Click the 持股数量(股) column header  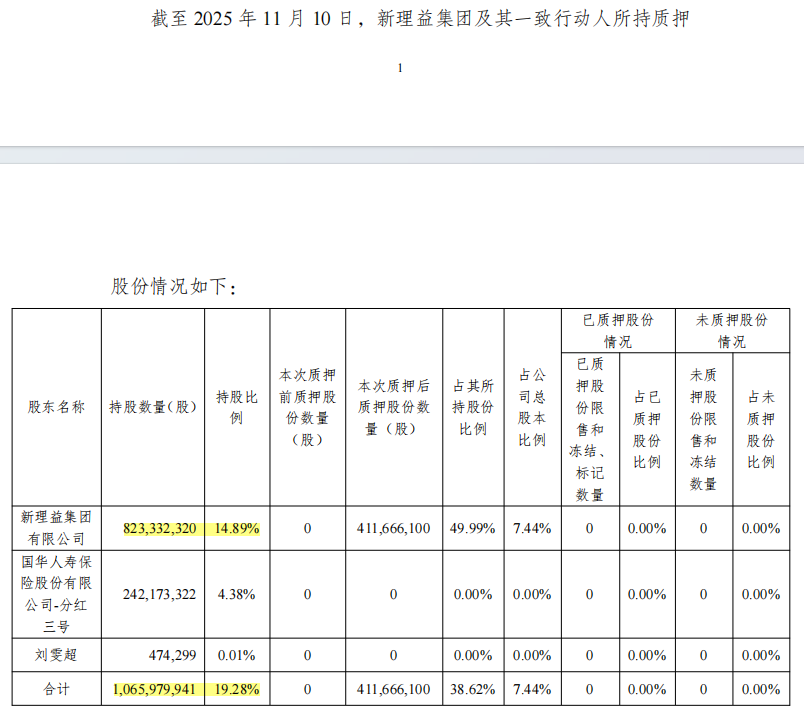(x=153, y=407)
